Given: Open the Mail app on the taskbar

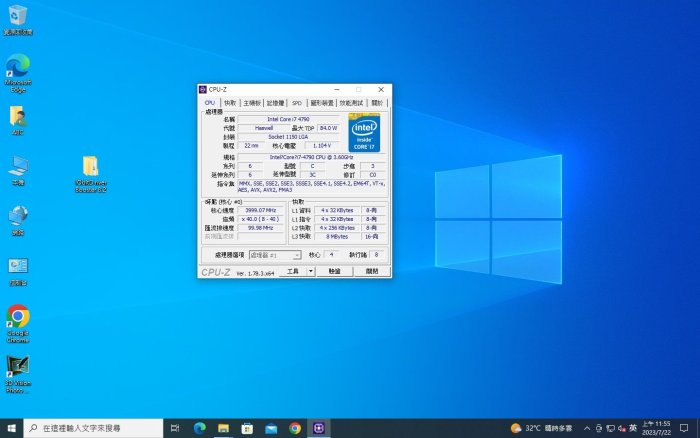Looking at the screenshot, I should click(x=271, y=428).
